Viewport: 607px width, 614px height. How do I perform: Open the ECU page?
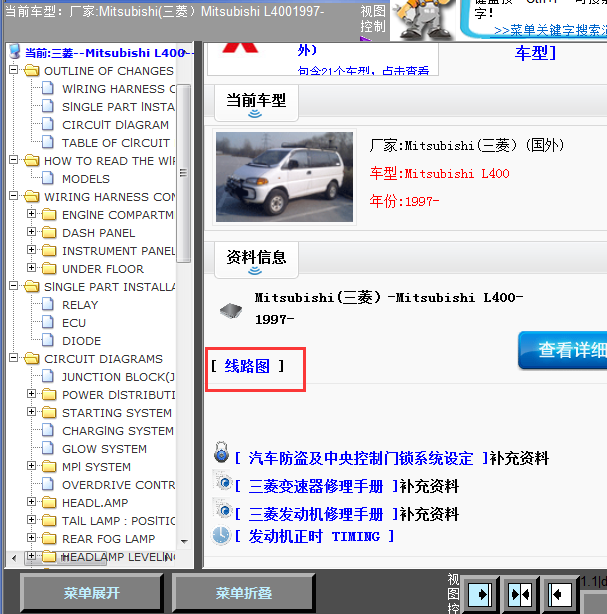coord(74,323)
